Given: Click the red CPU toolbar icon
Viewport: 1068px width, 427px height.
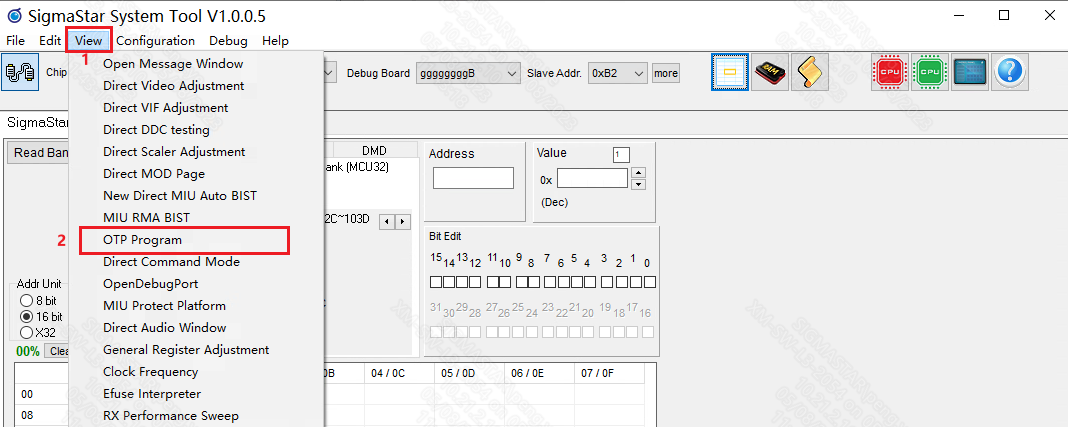Looking at the screenshot, I should [890, 72].
